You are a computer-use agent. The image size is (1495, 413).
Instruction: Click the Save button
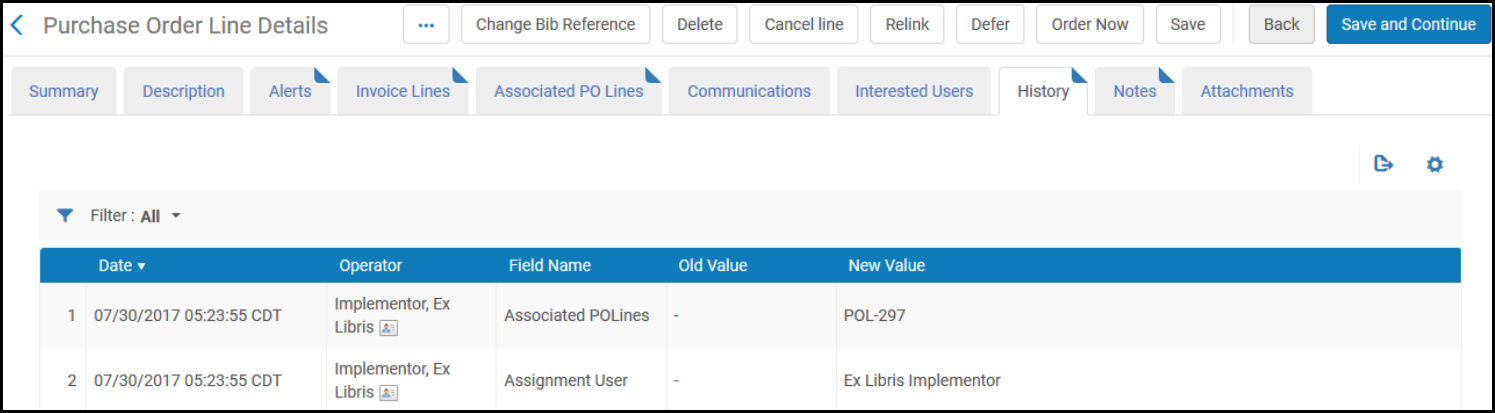click(1188, 25)
